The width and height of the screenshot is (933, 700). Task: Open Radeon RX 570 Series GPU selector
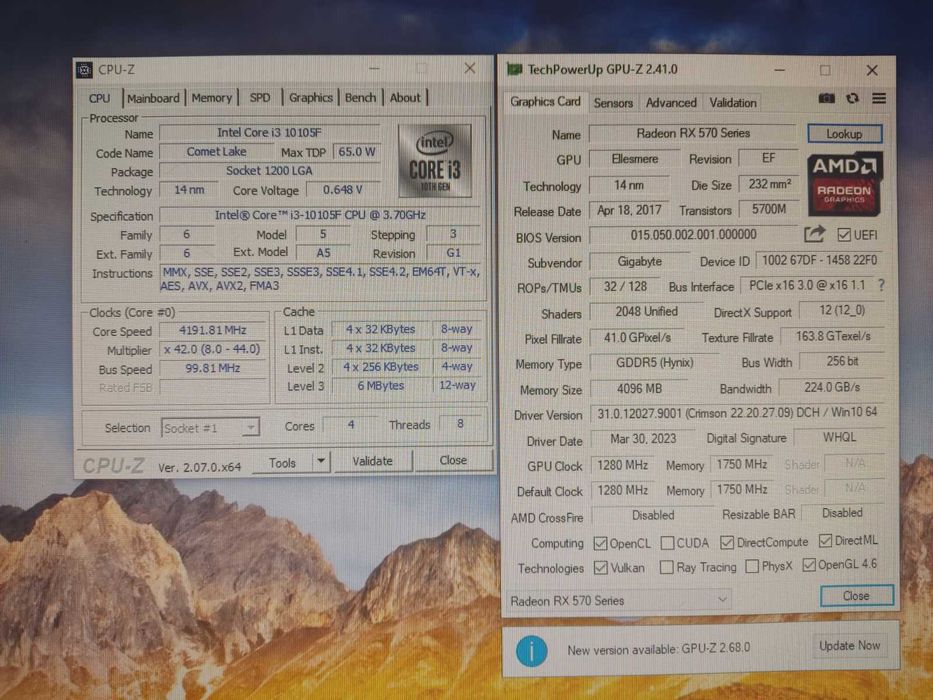point(618,600)
